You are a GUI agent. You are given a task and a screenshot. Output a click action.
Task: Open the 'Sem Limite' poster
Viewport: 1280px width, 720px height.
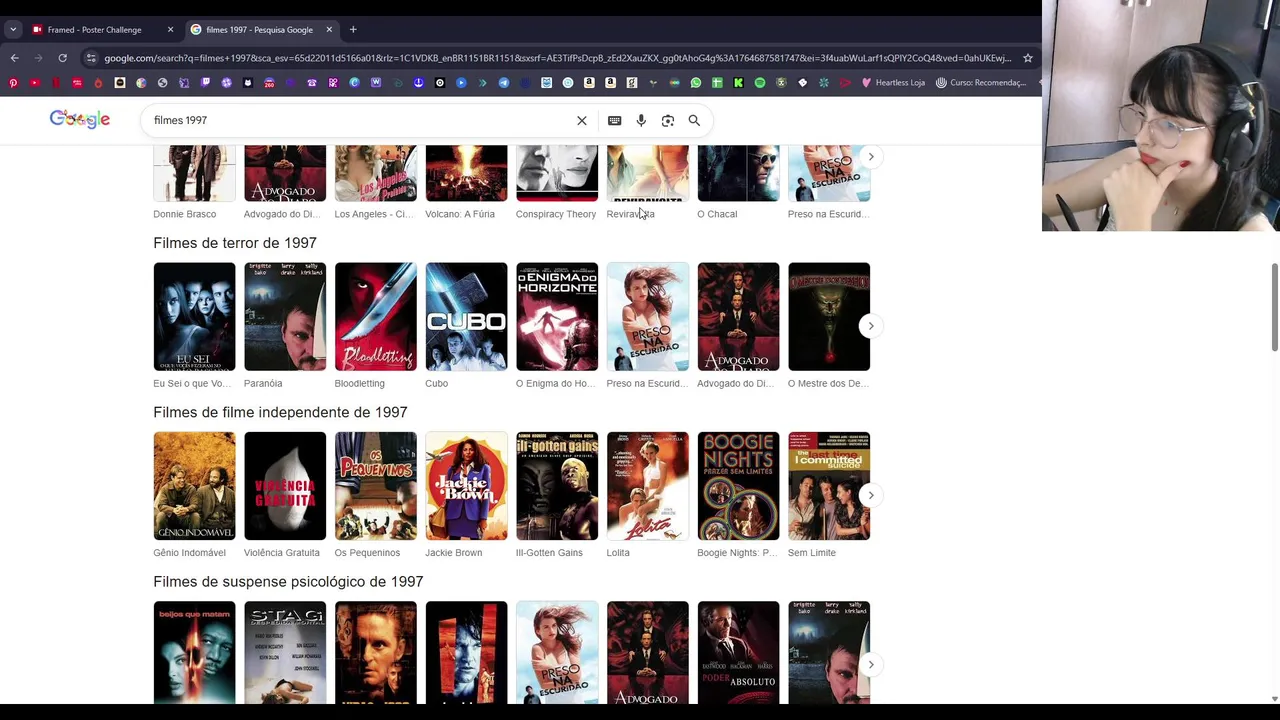[x=829, y=486]
